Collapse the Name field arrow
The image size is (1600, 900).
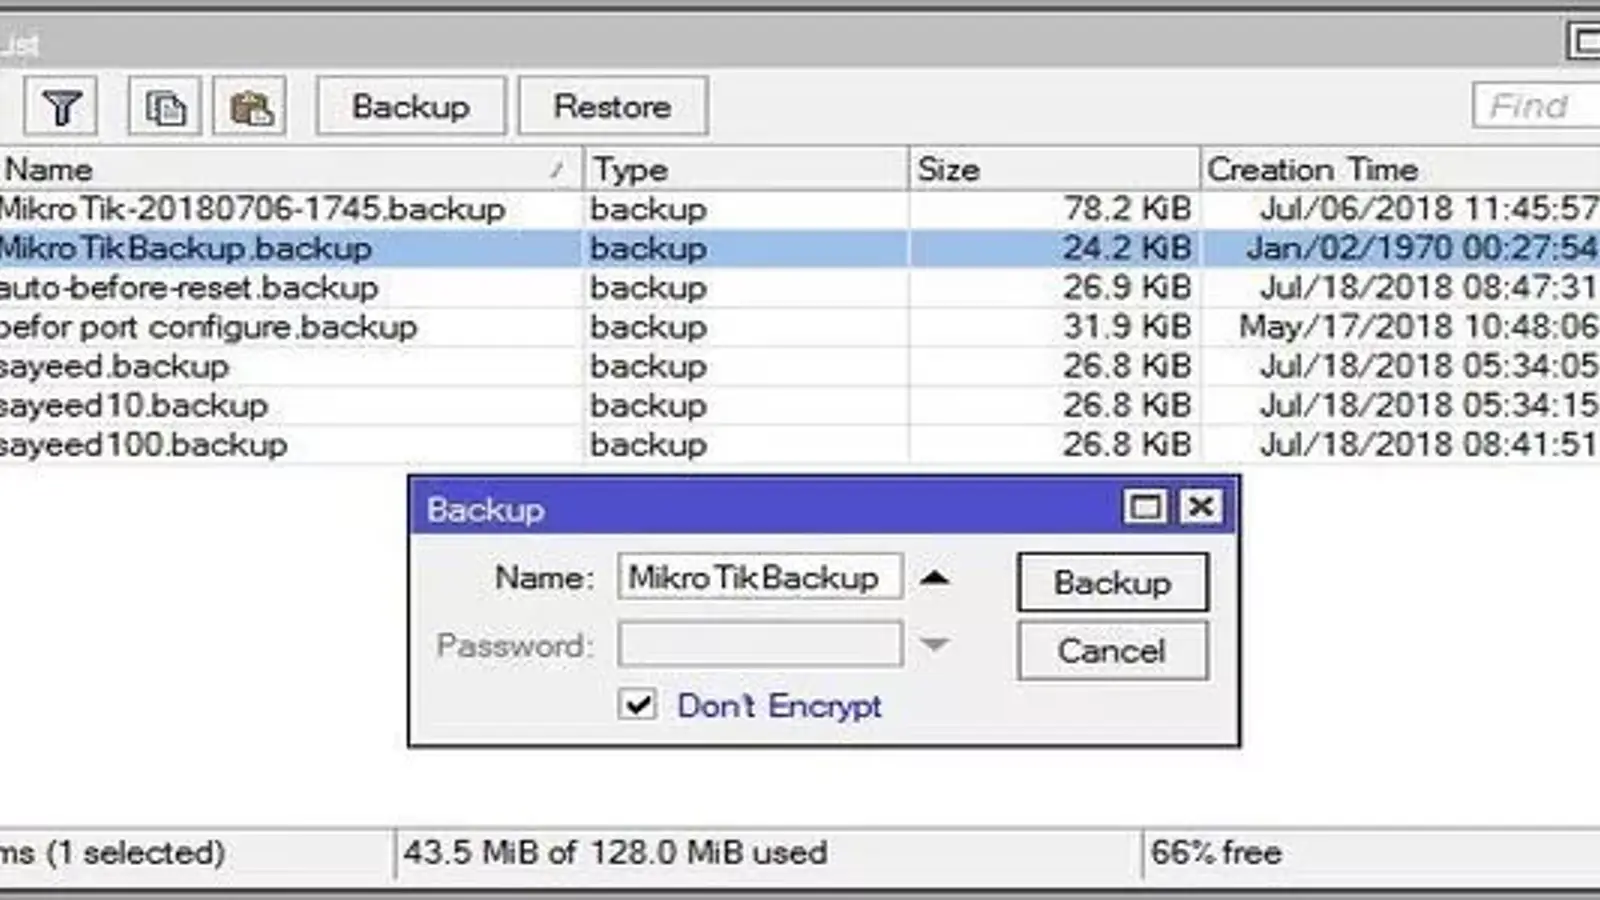[934, 578]
